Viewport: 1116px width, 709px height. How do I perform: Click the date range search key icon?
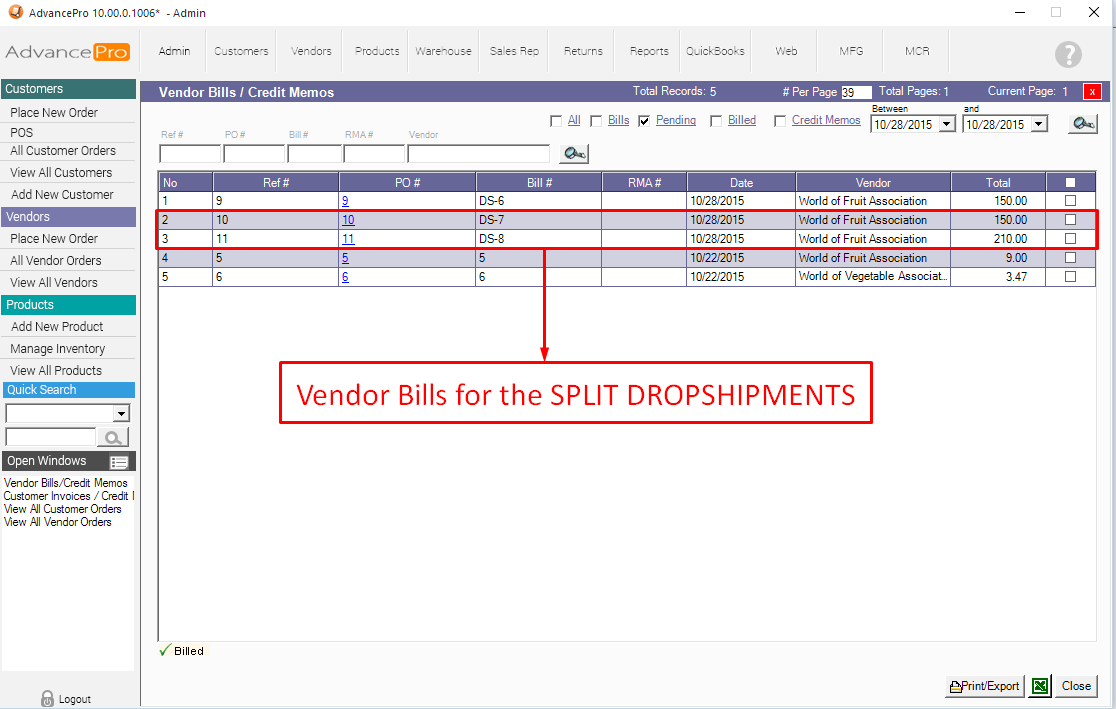point(1082,124)
